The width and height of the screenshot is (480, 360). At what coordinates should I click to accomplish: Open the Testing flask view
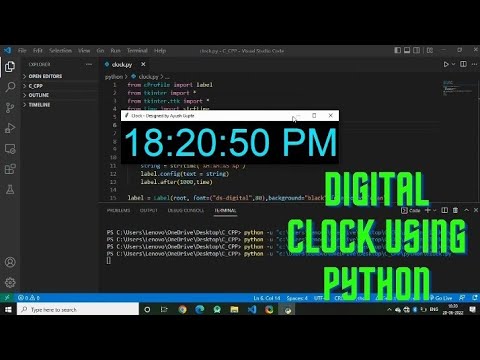[x=10, y=190]
